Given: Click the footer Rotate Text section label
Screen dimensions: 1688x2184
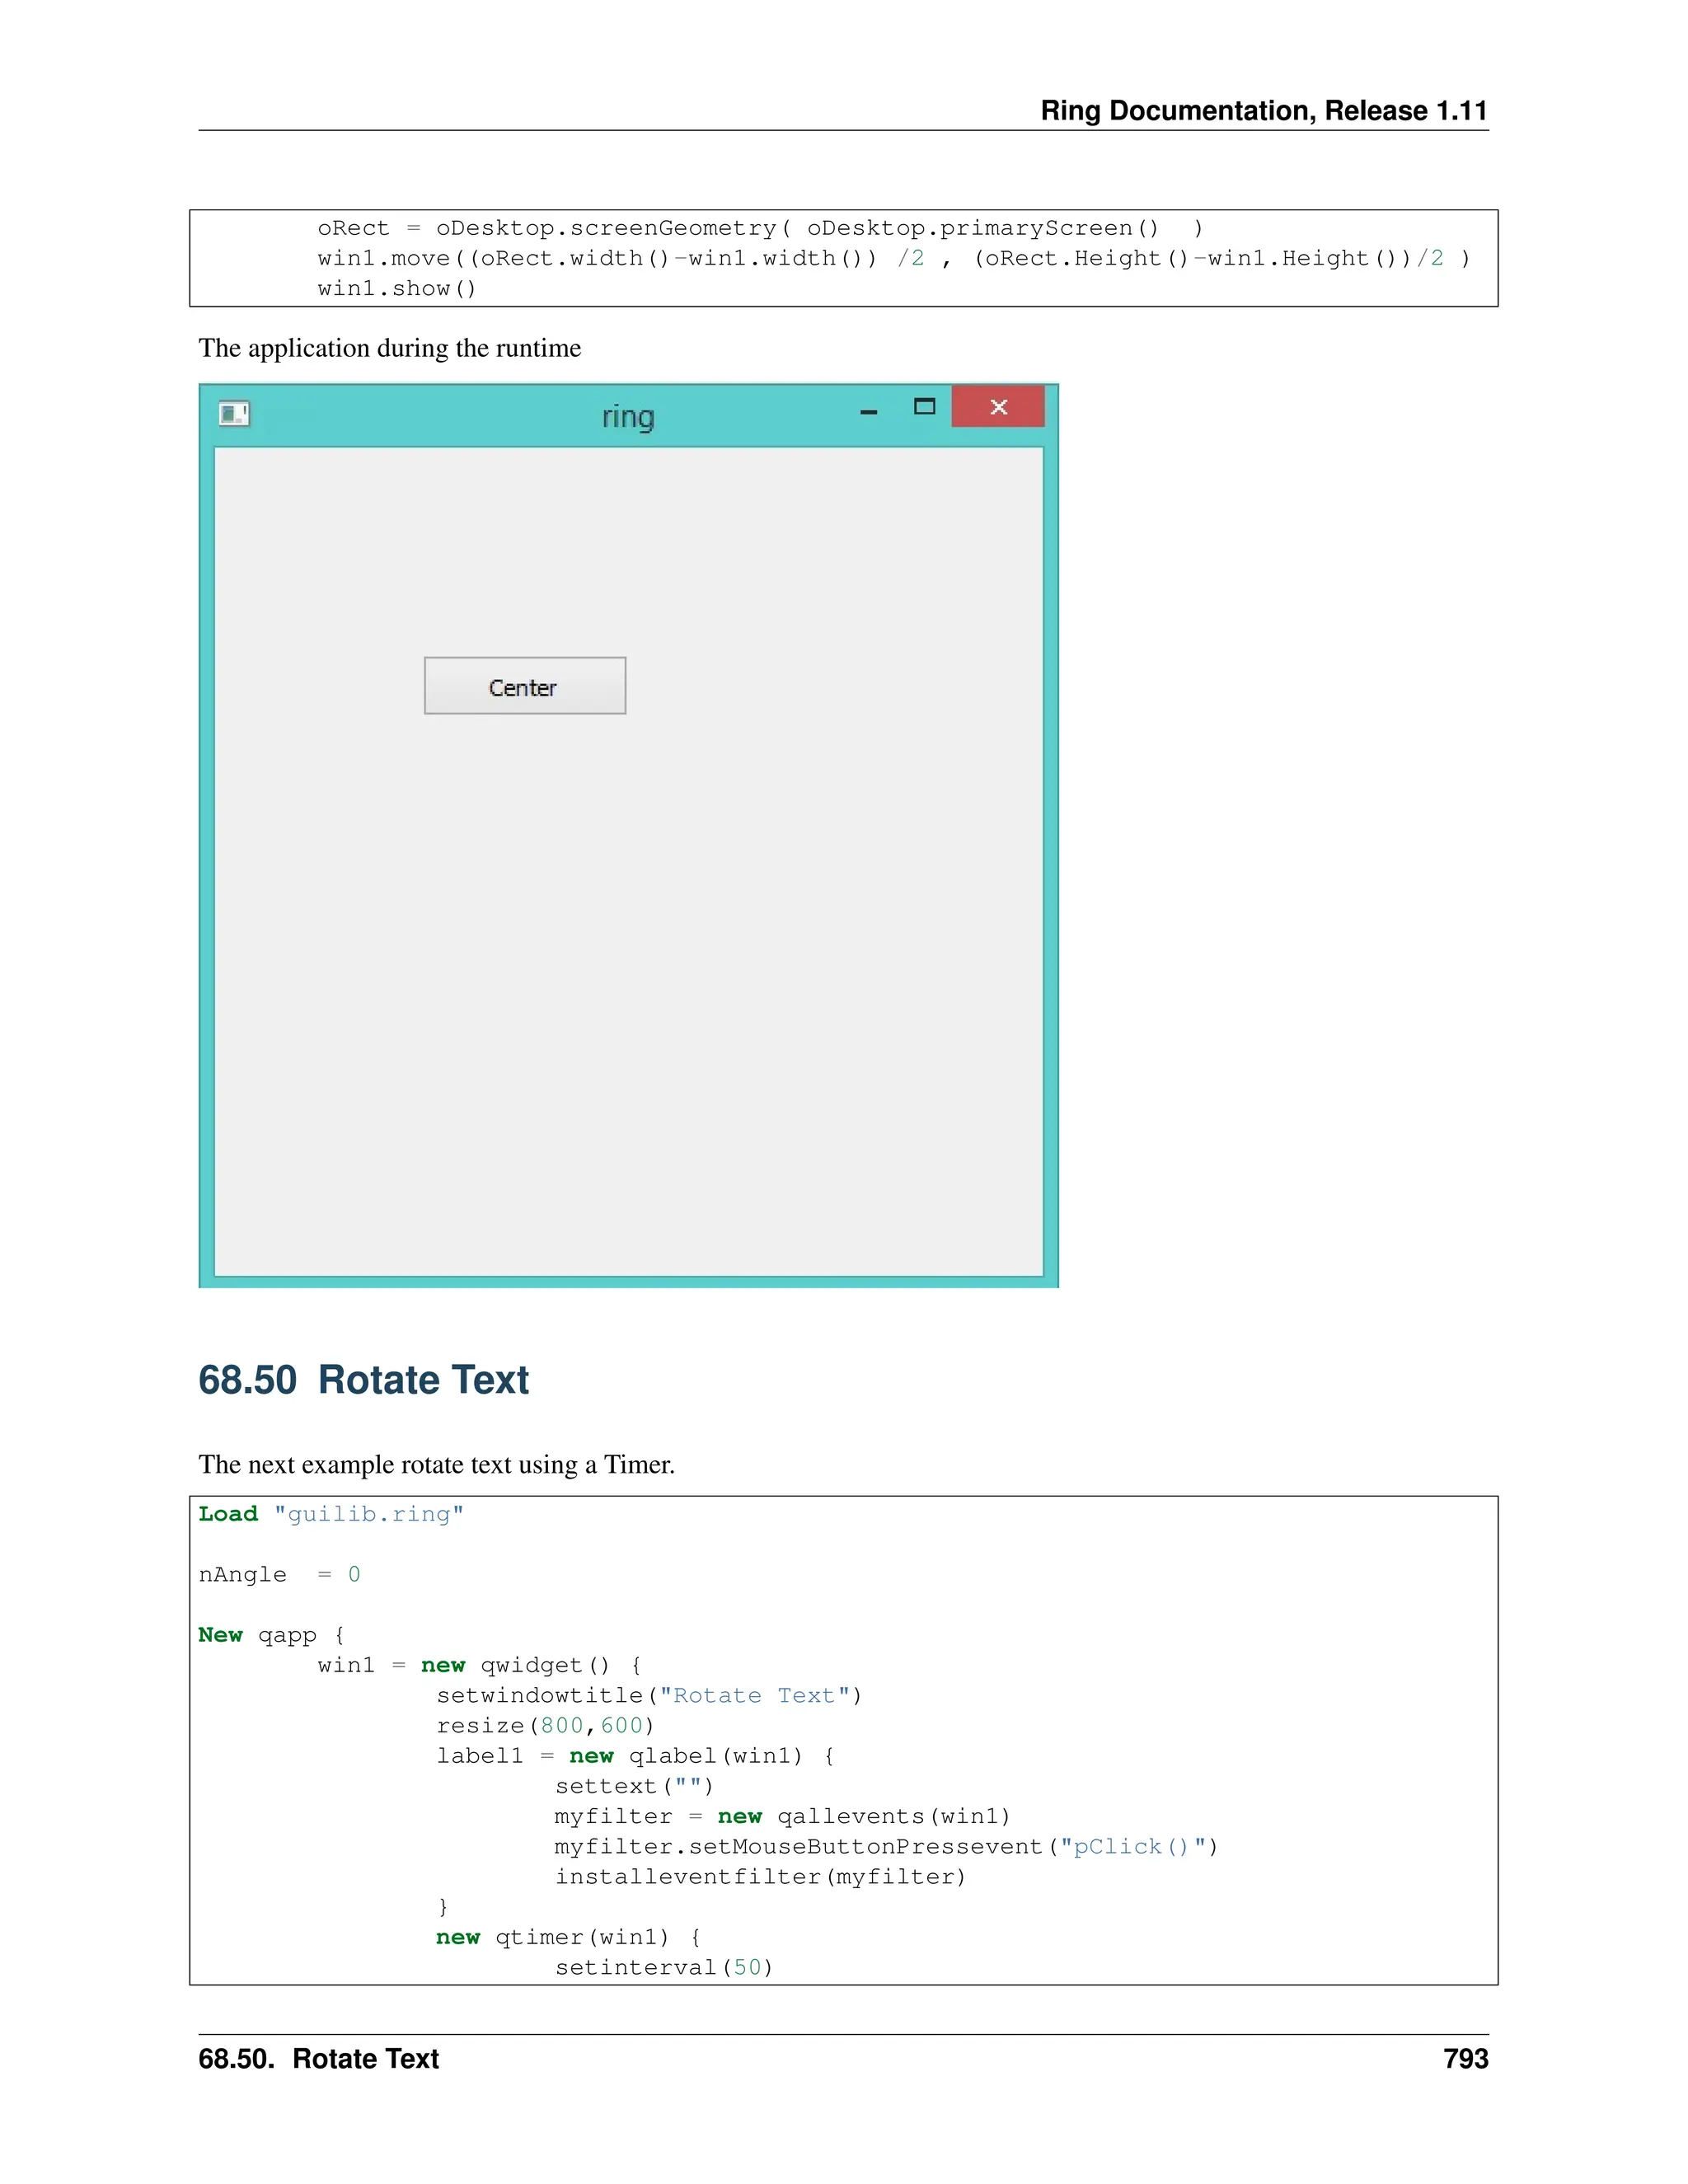Looking at the screenshot, I should (318, 2059).
